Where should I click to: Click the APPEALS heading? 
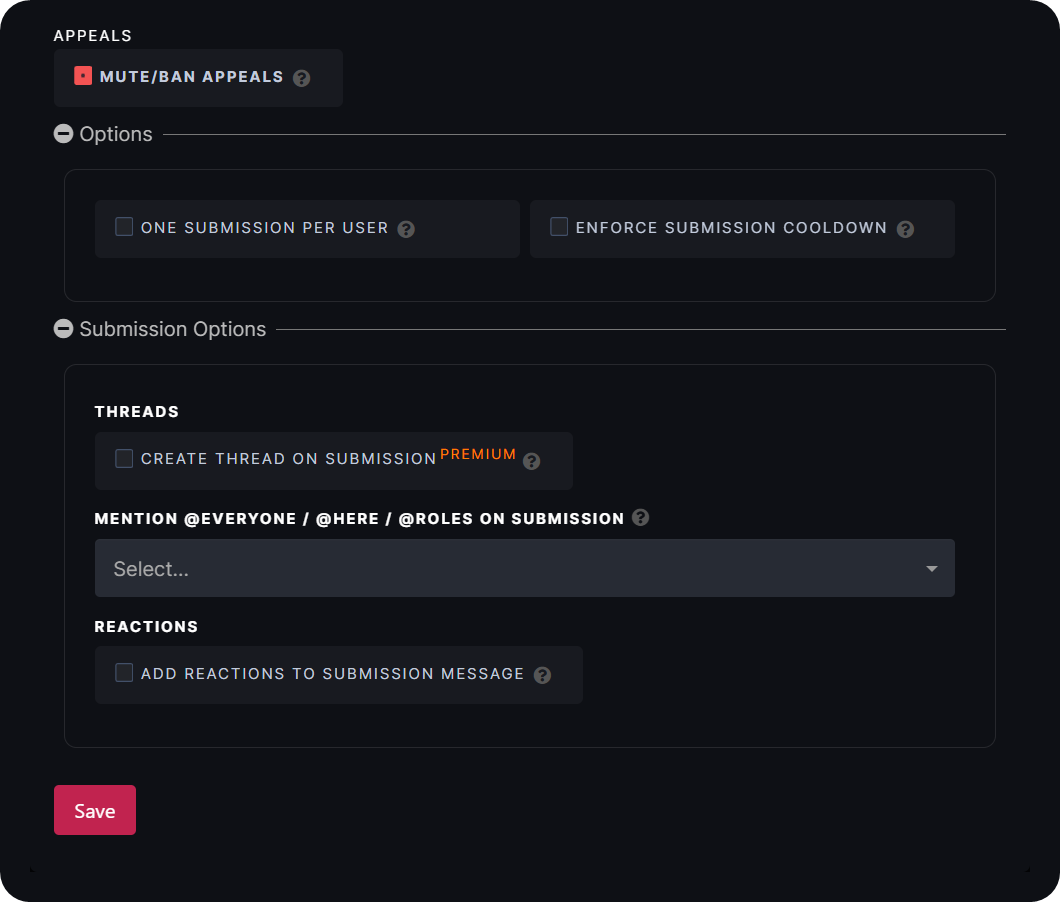coord(92,35)
